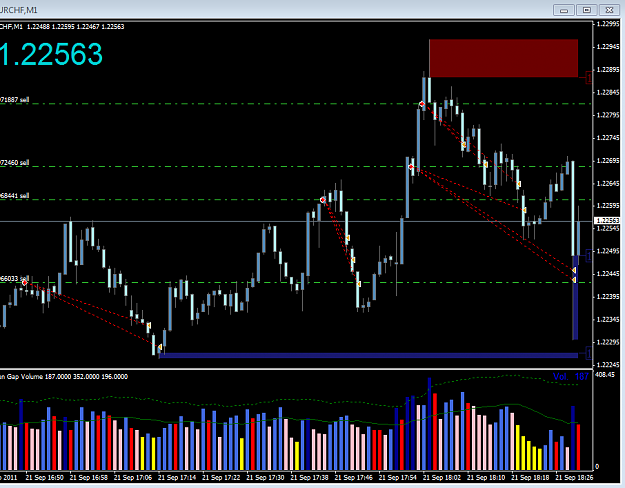Click the red entry marker on 972460 sell line
Image resolution: width=625 pixels, height=488 pixels.
(x=411, y=167)
